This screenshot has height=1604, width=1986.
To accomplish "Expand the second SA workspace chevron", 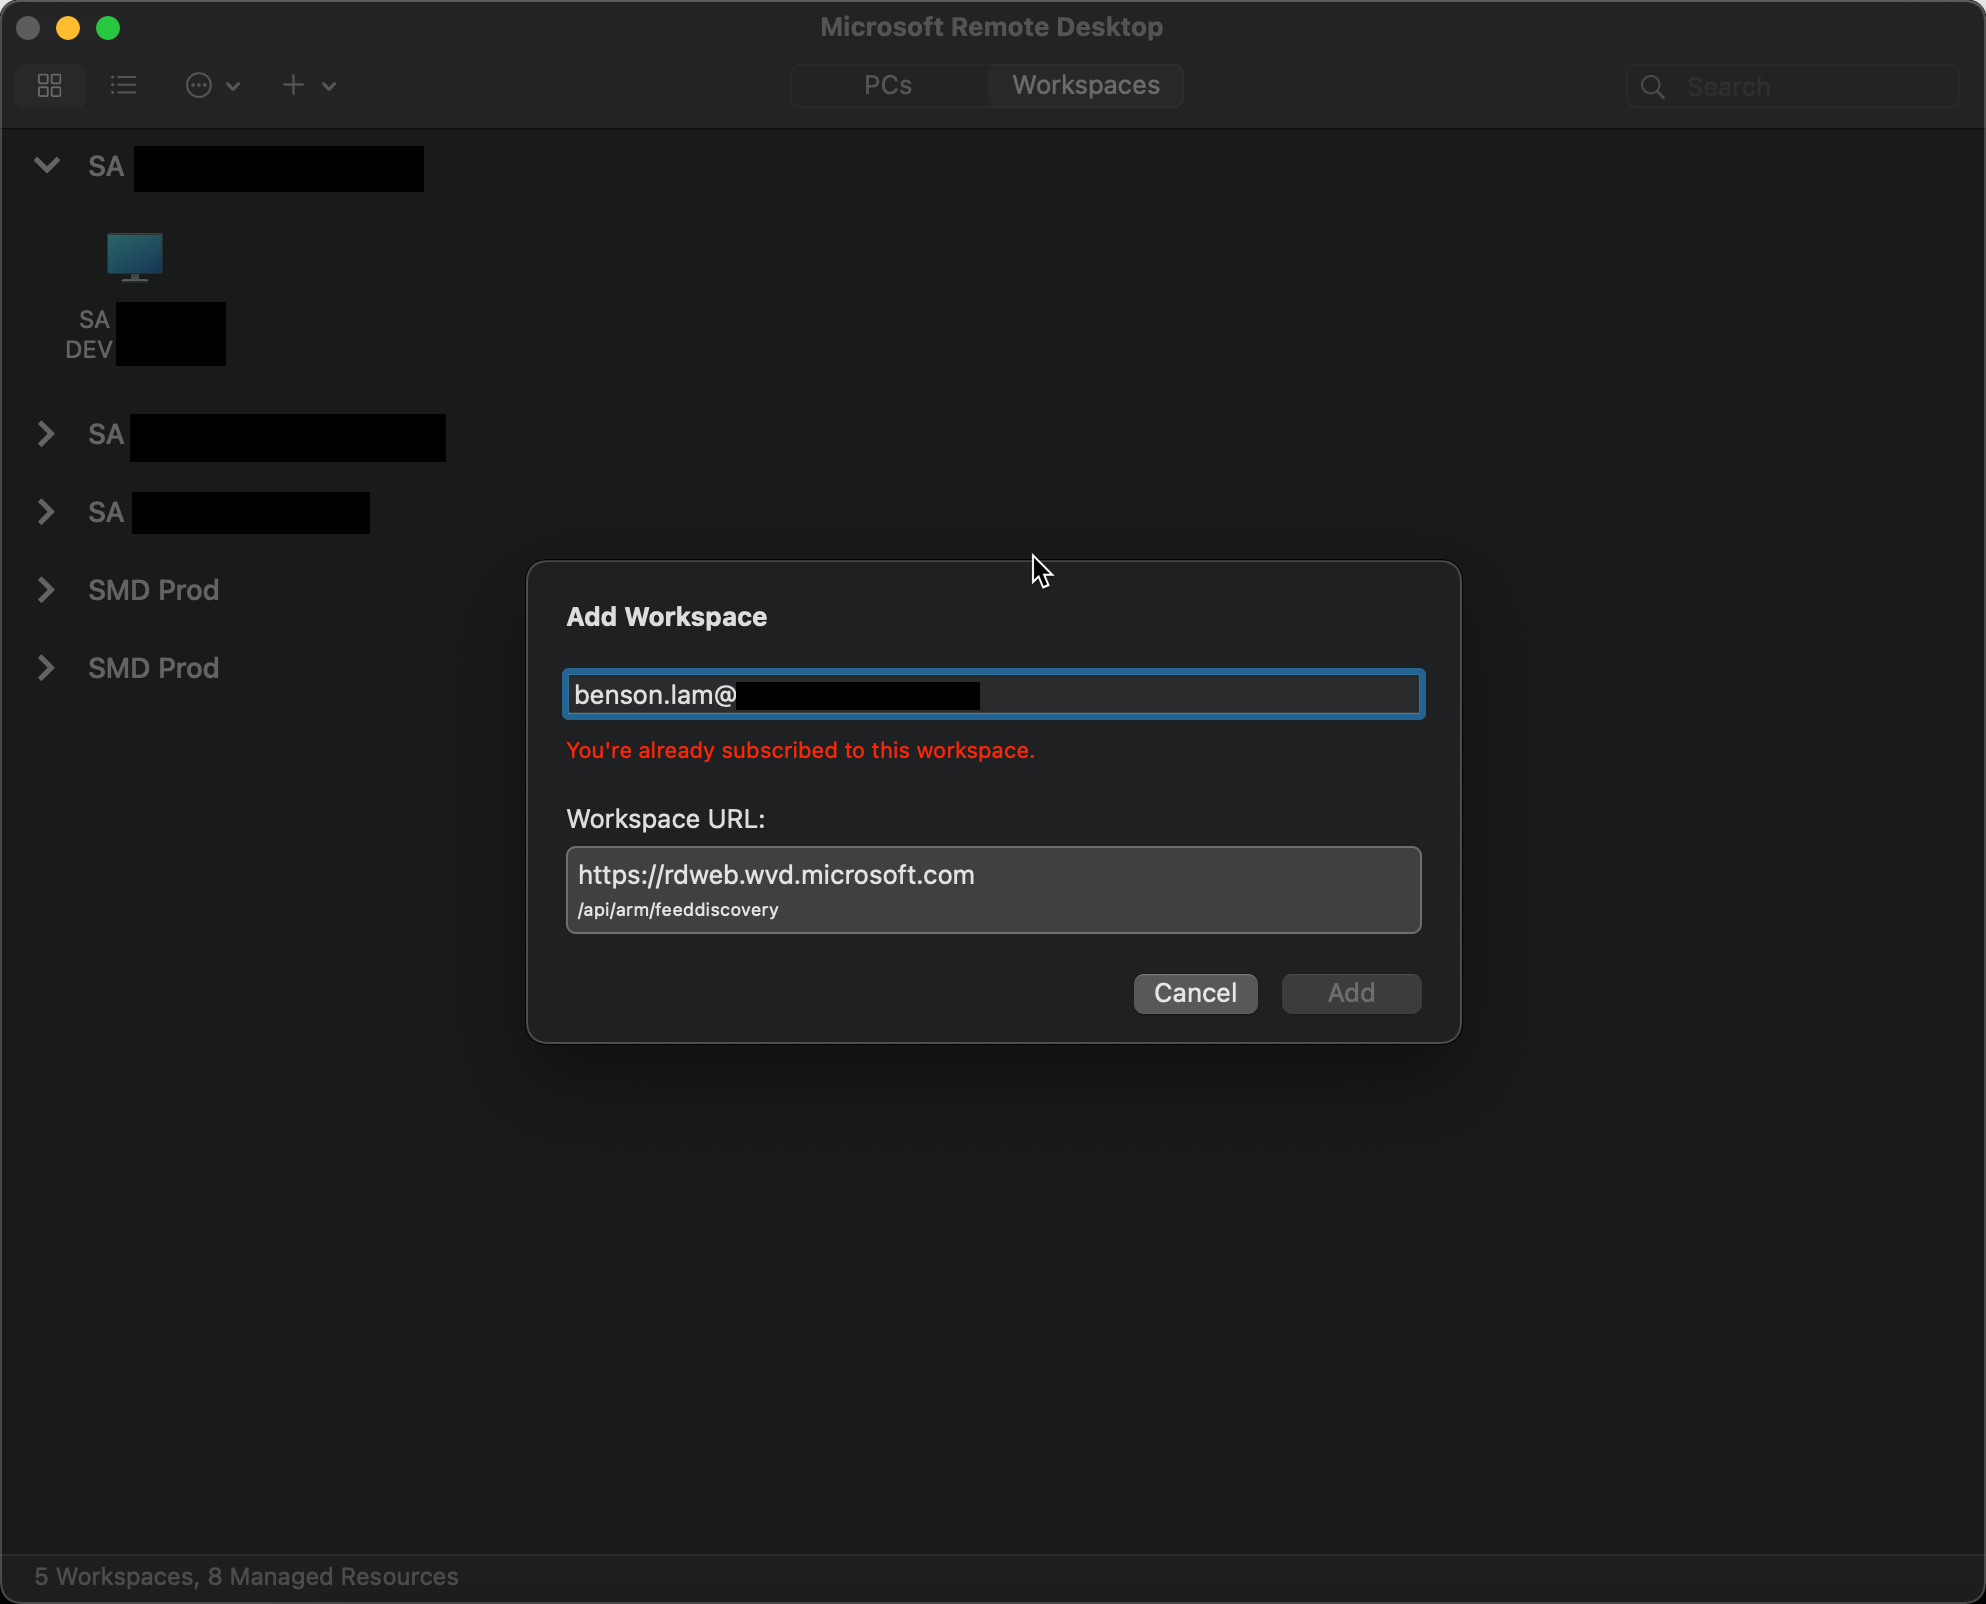I will [46, 433].
